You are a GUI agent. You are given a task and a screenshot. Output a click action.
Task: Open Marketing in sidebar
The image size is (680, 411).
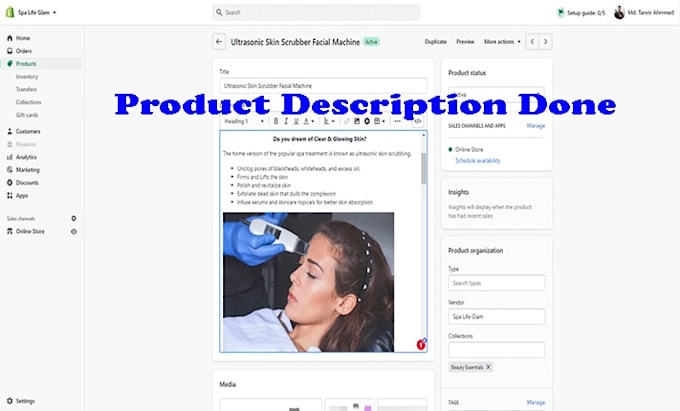(28, 170)
